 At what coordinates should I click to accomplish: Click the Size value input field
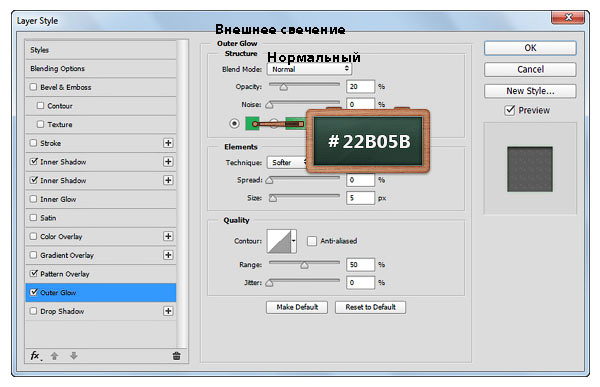click(360, 198)
